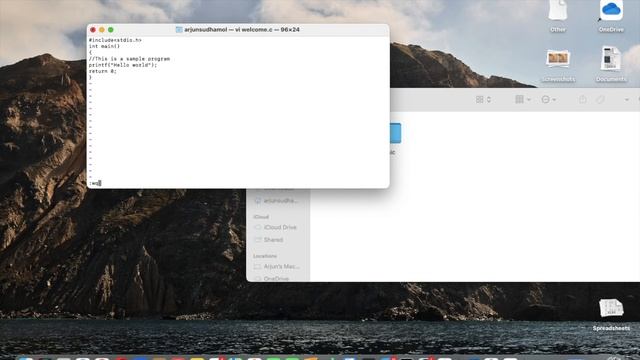This screenshot has height=360, width=640.
Task: Click the Share icon in Finder toolbar
Action: pyautogui.click(x=582, y=100)
